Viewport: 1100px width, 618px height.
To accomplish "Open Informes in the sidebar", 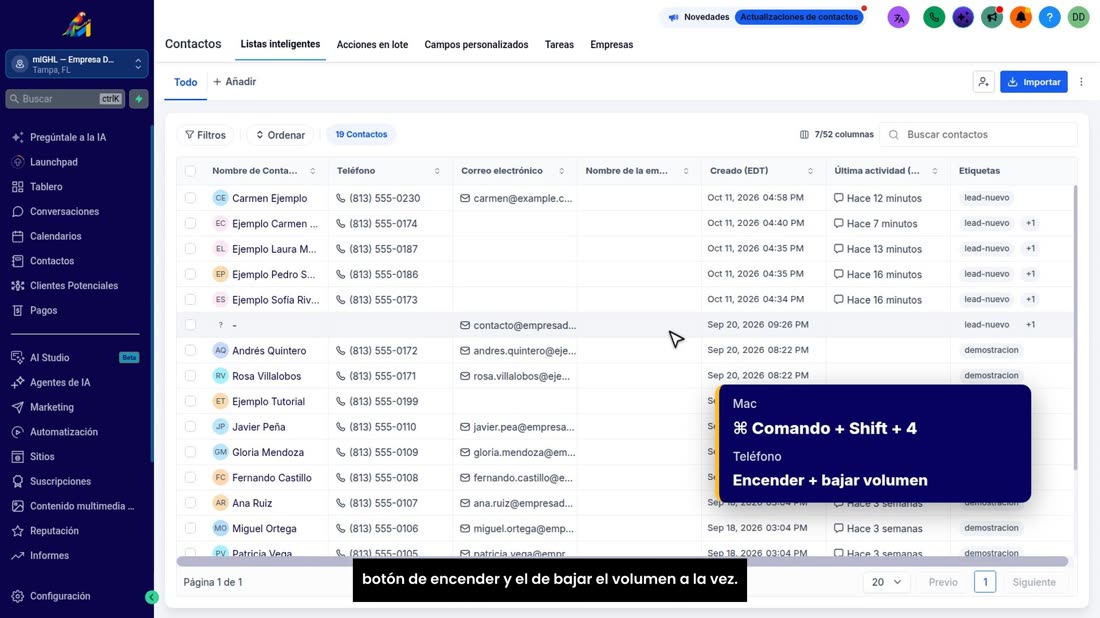I will (49, 555).
